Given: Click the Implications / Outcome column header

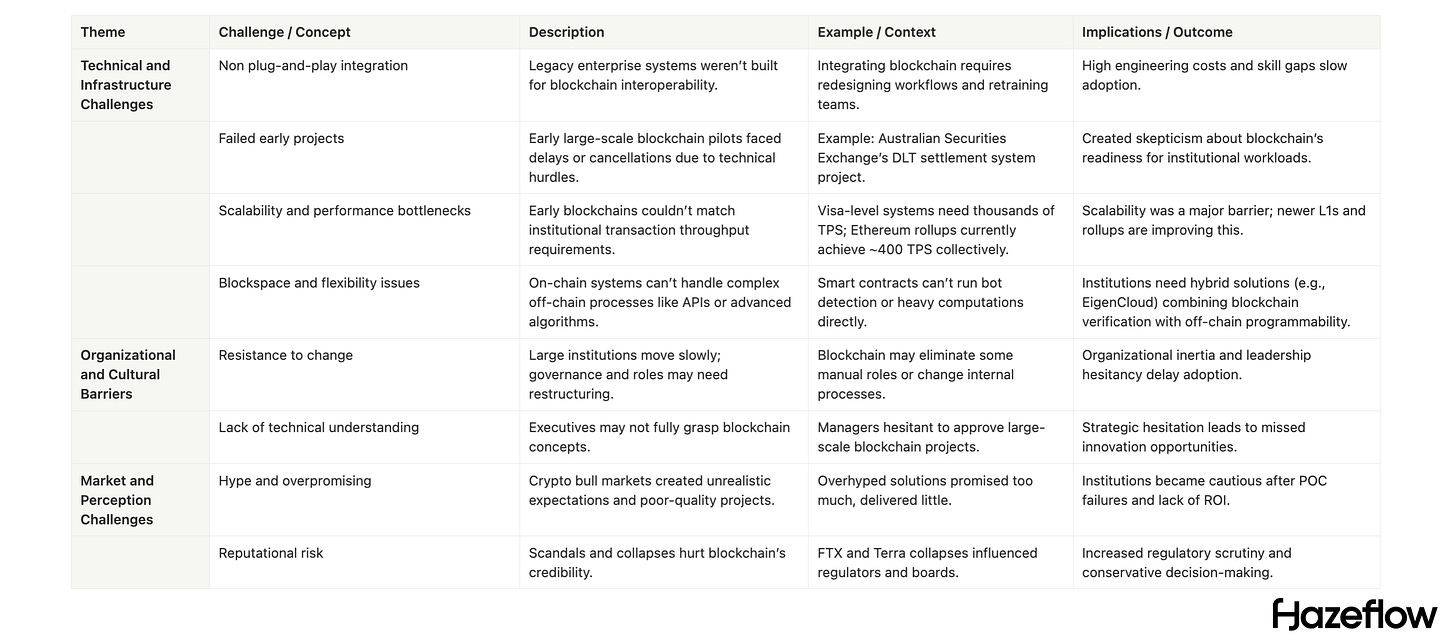Looking at the screenshot, I should 1157,32.
